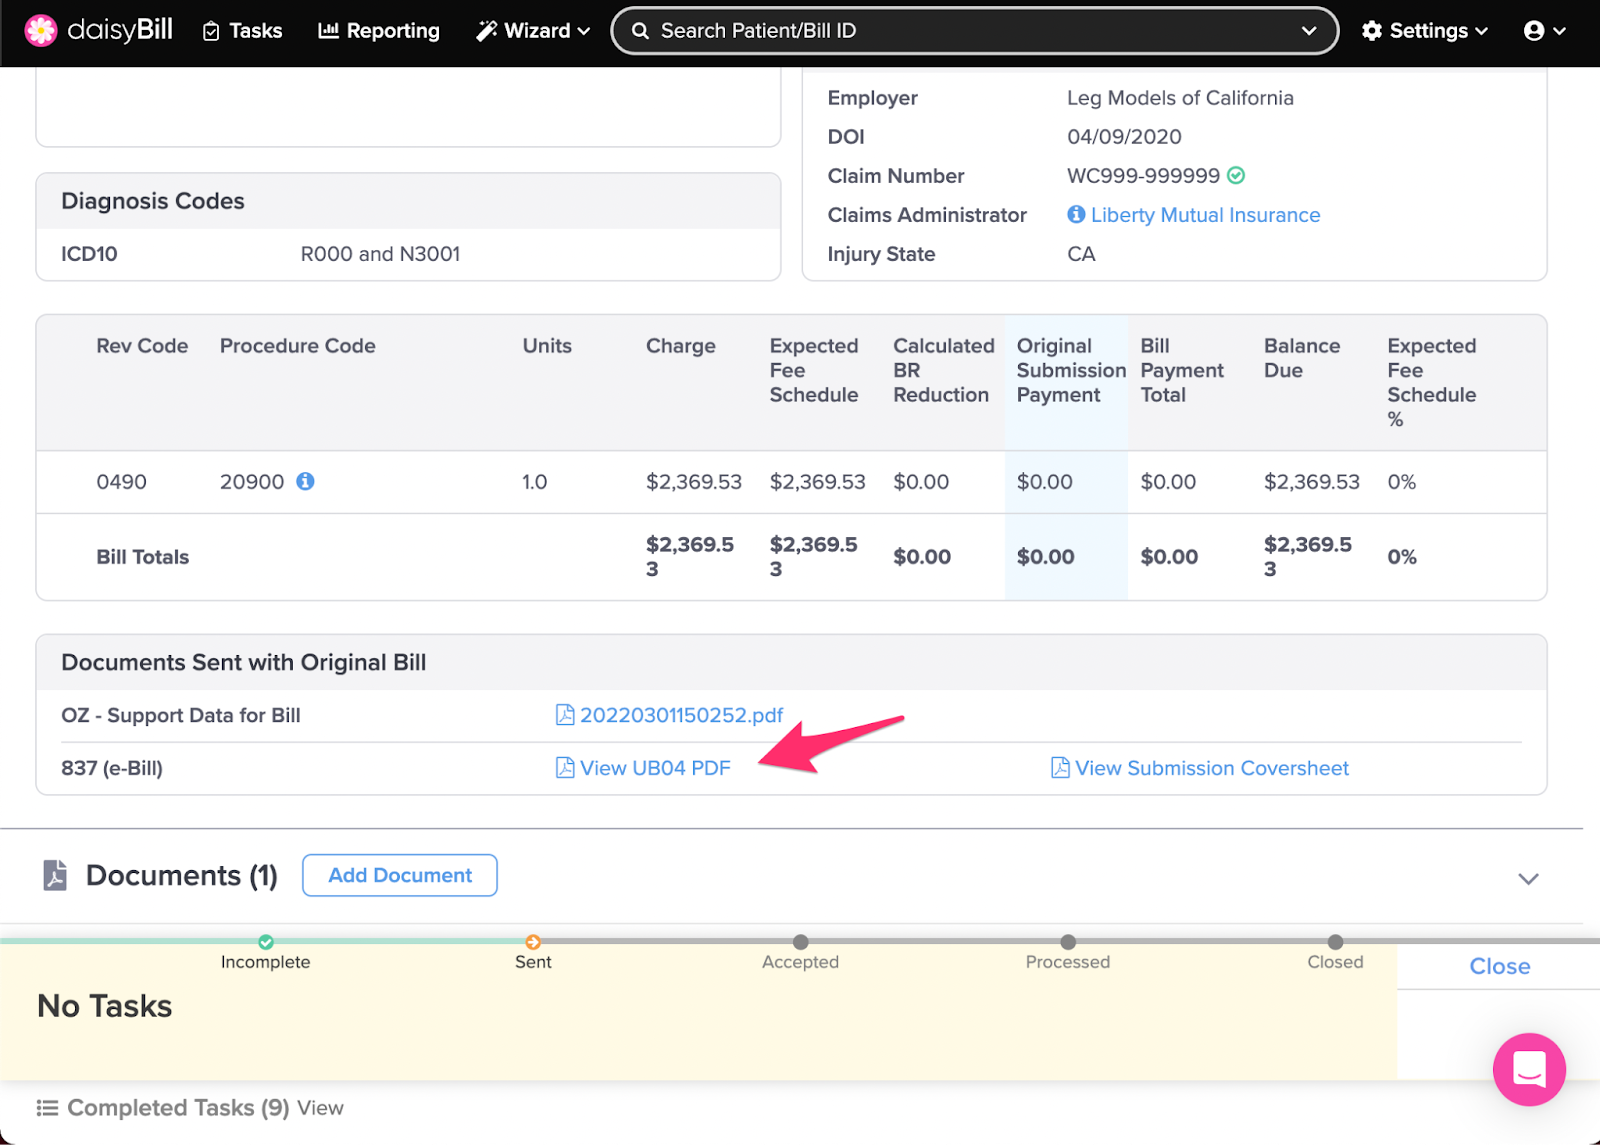
Task: Open the Wizard dropdown menu
Action: [533, 31]
